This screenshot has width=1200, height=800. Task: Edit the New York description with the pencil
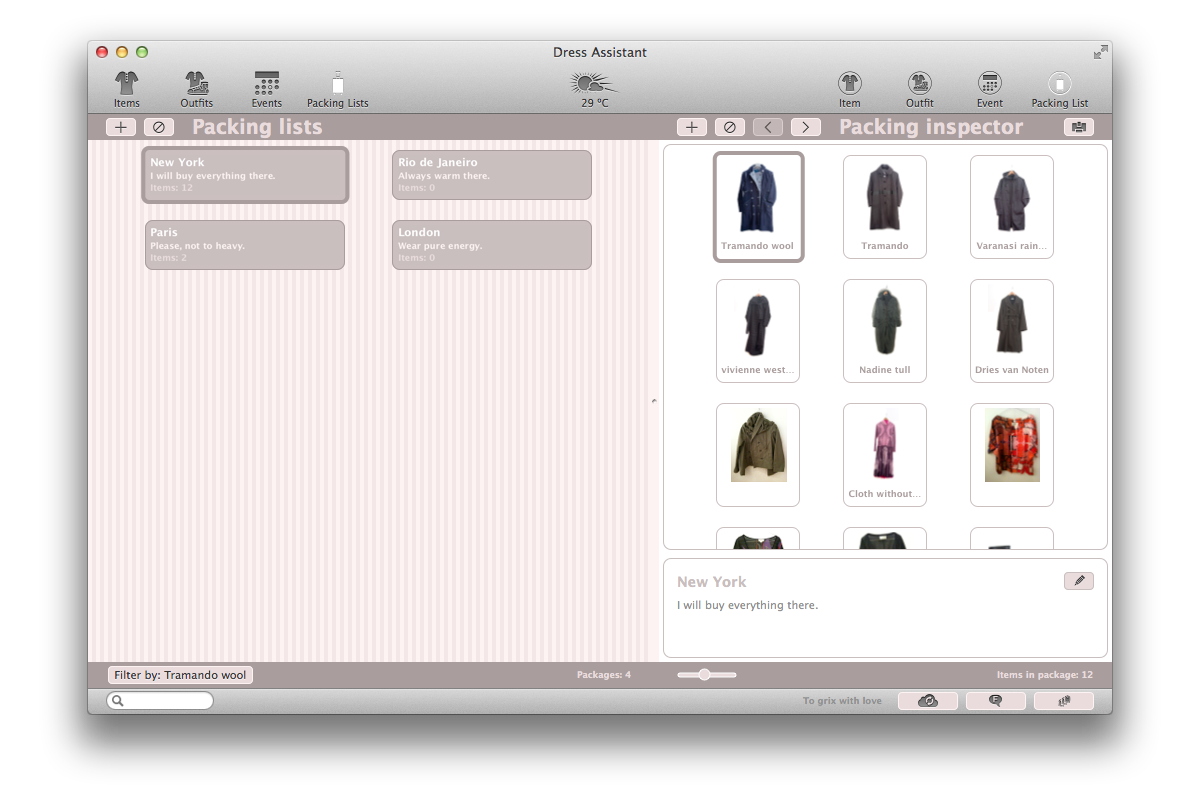tap(1078, 580)
